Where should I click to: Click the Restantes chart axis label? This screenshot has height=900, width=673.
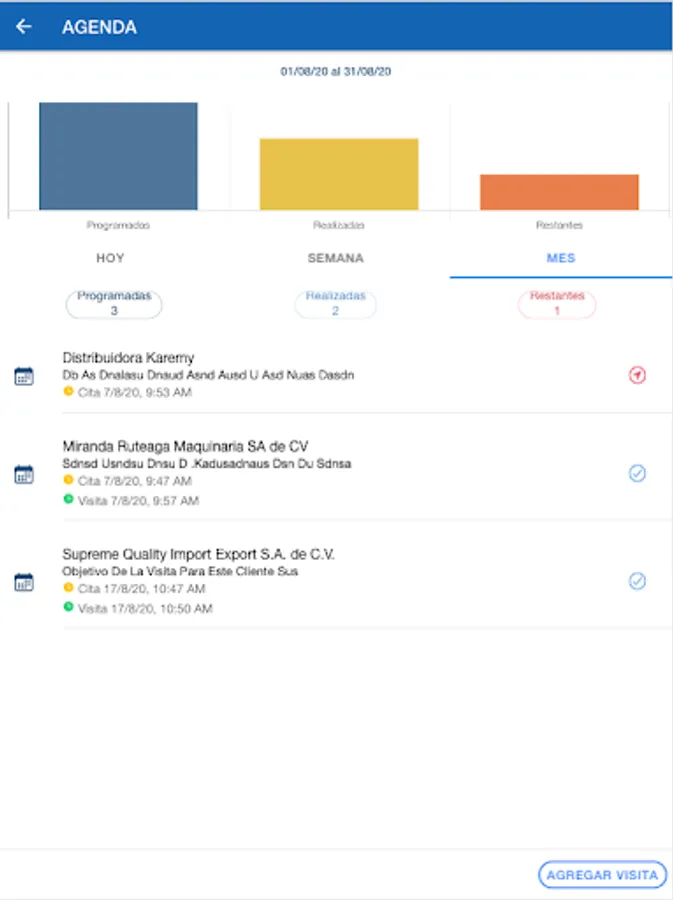559,225
